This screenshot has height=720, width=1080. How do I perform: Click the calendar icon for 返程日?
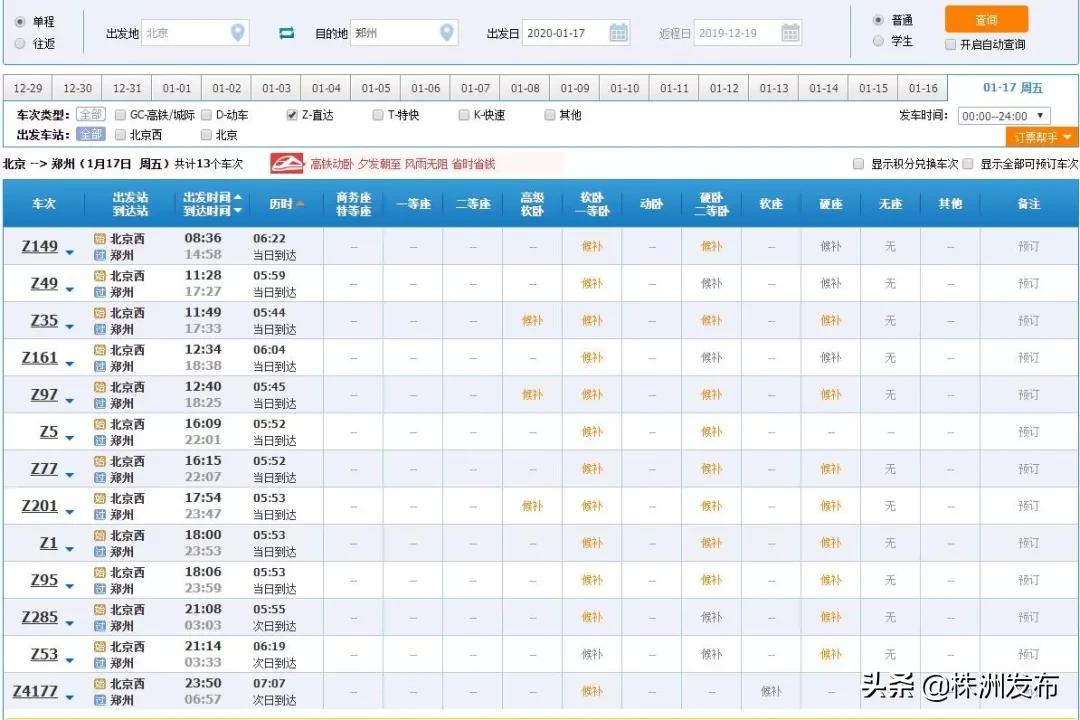790,31
